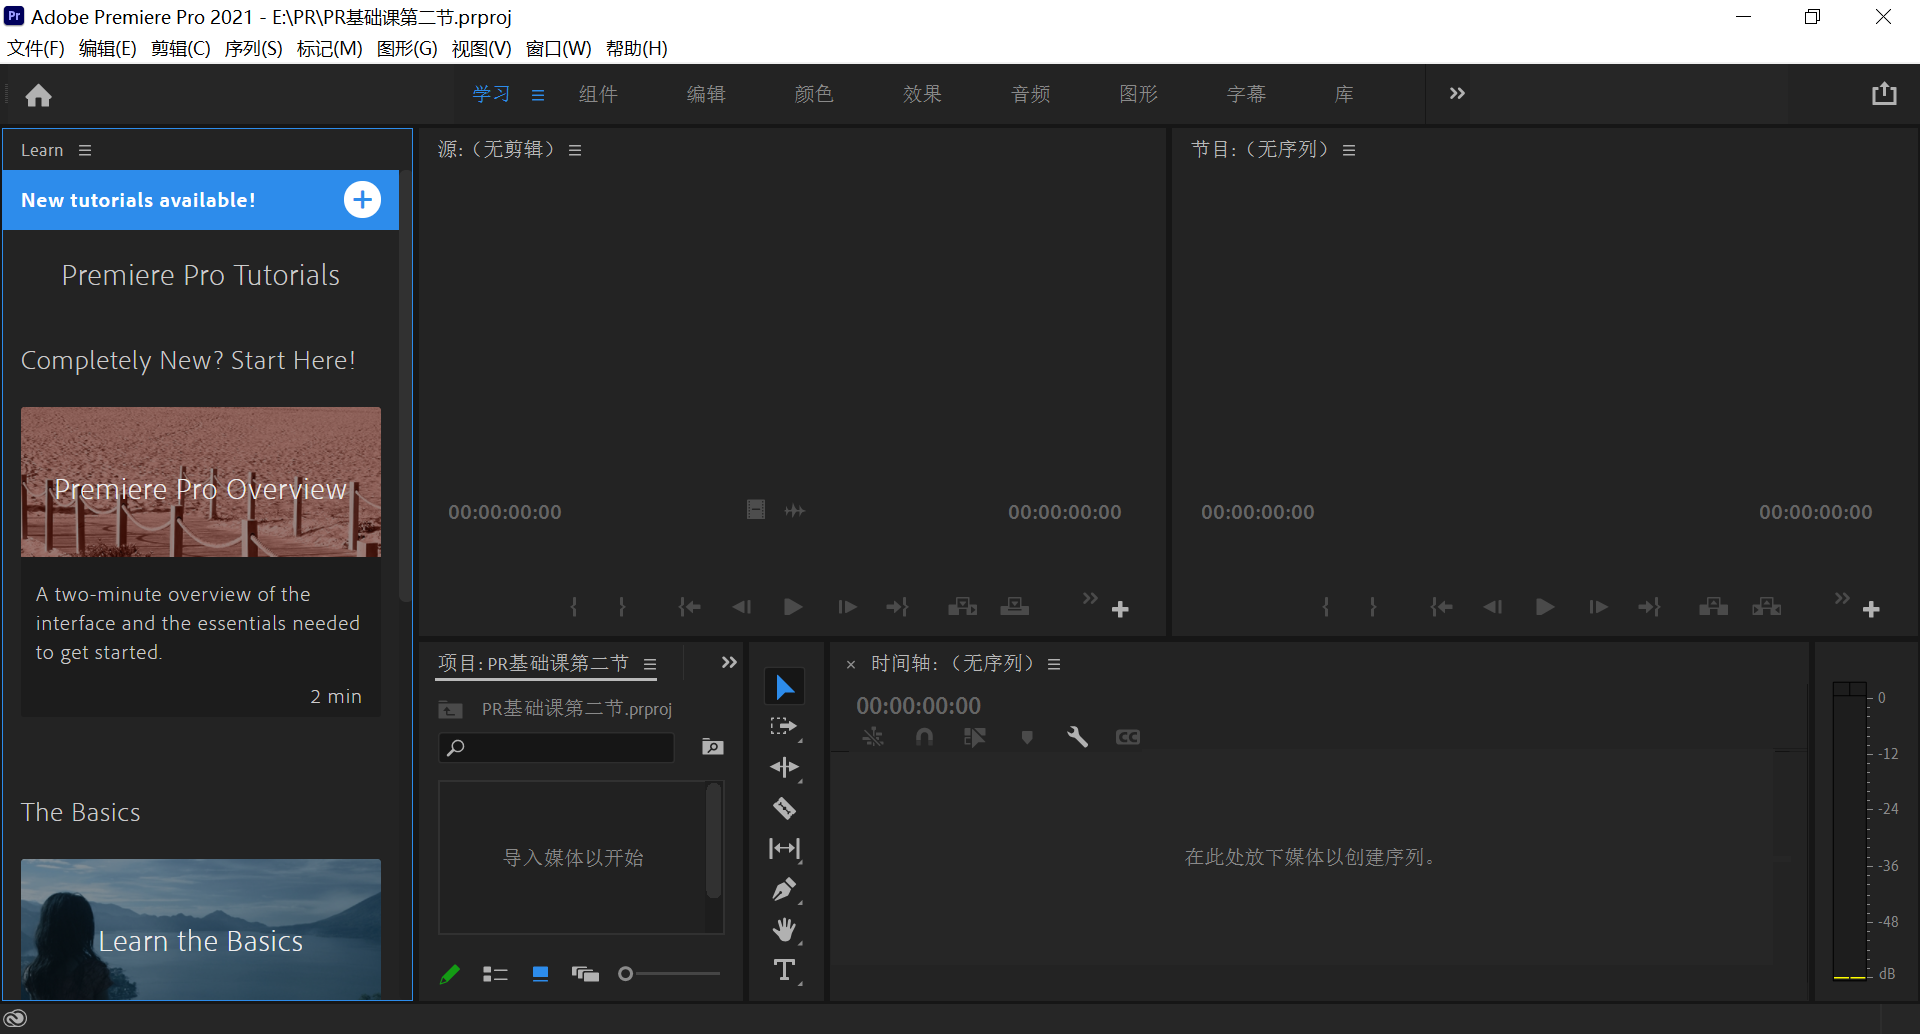Viewport: 1920px width, 1034px height.
Task: Show hidden project panel tabs chevron
Action: click(x=729, y=662)
